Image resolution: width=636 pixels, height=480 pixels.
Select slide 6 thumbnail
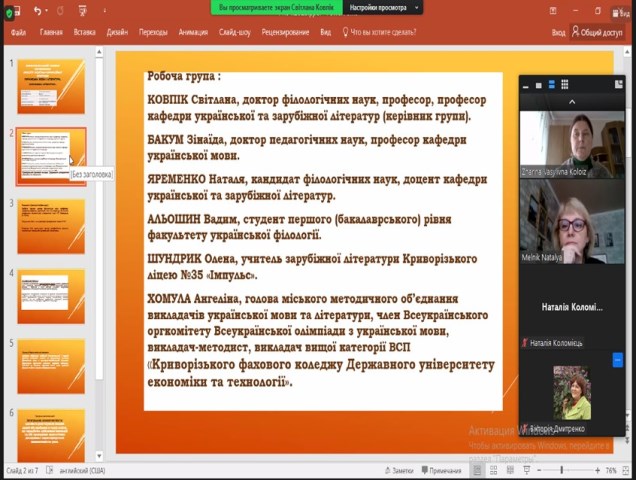coord(51,435)
